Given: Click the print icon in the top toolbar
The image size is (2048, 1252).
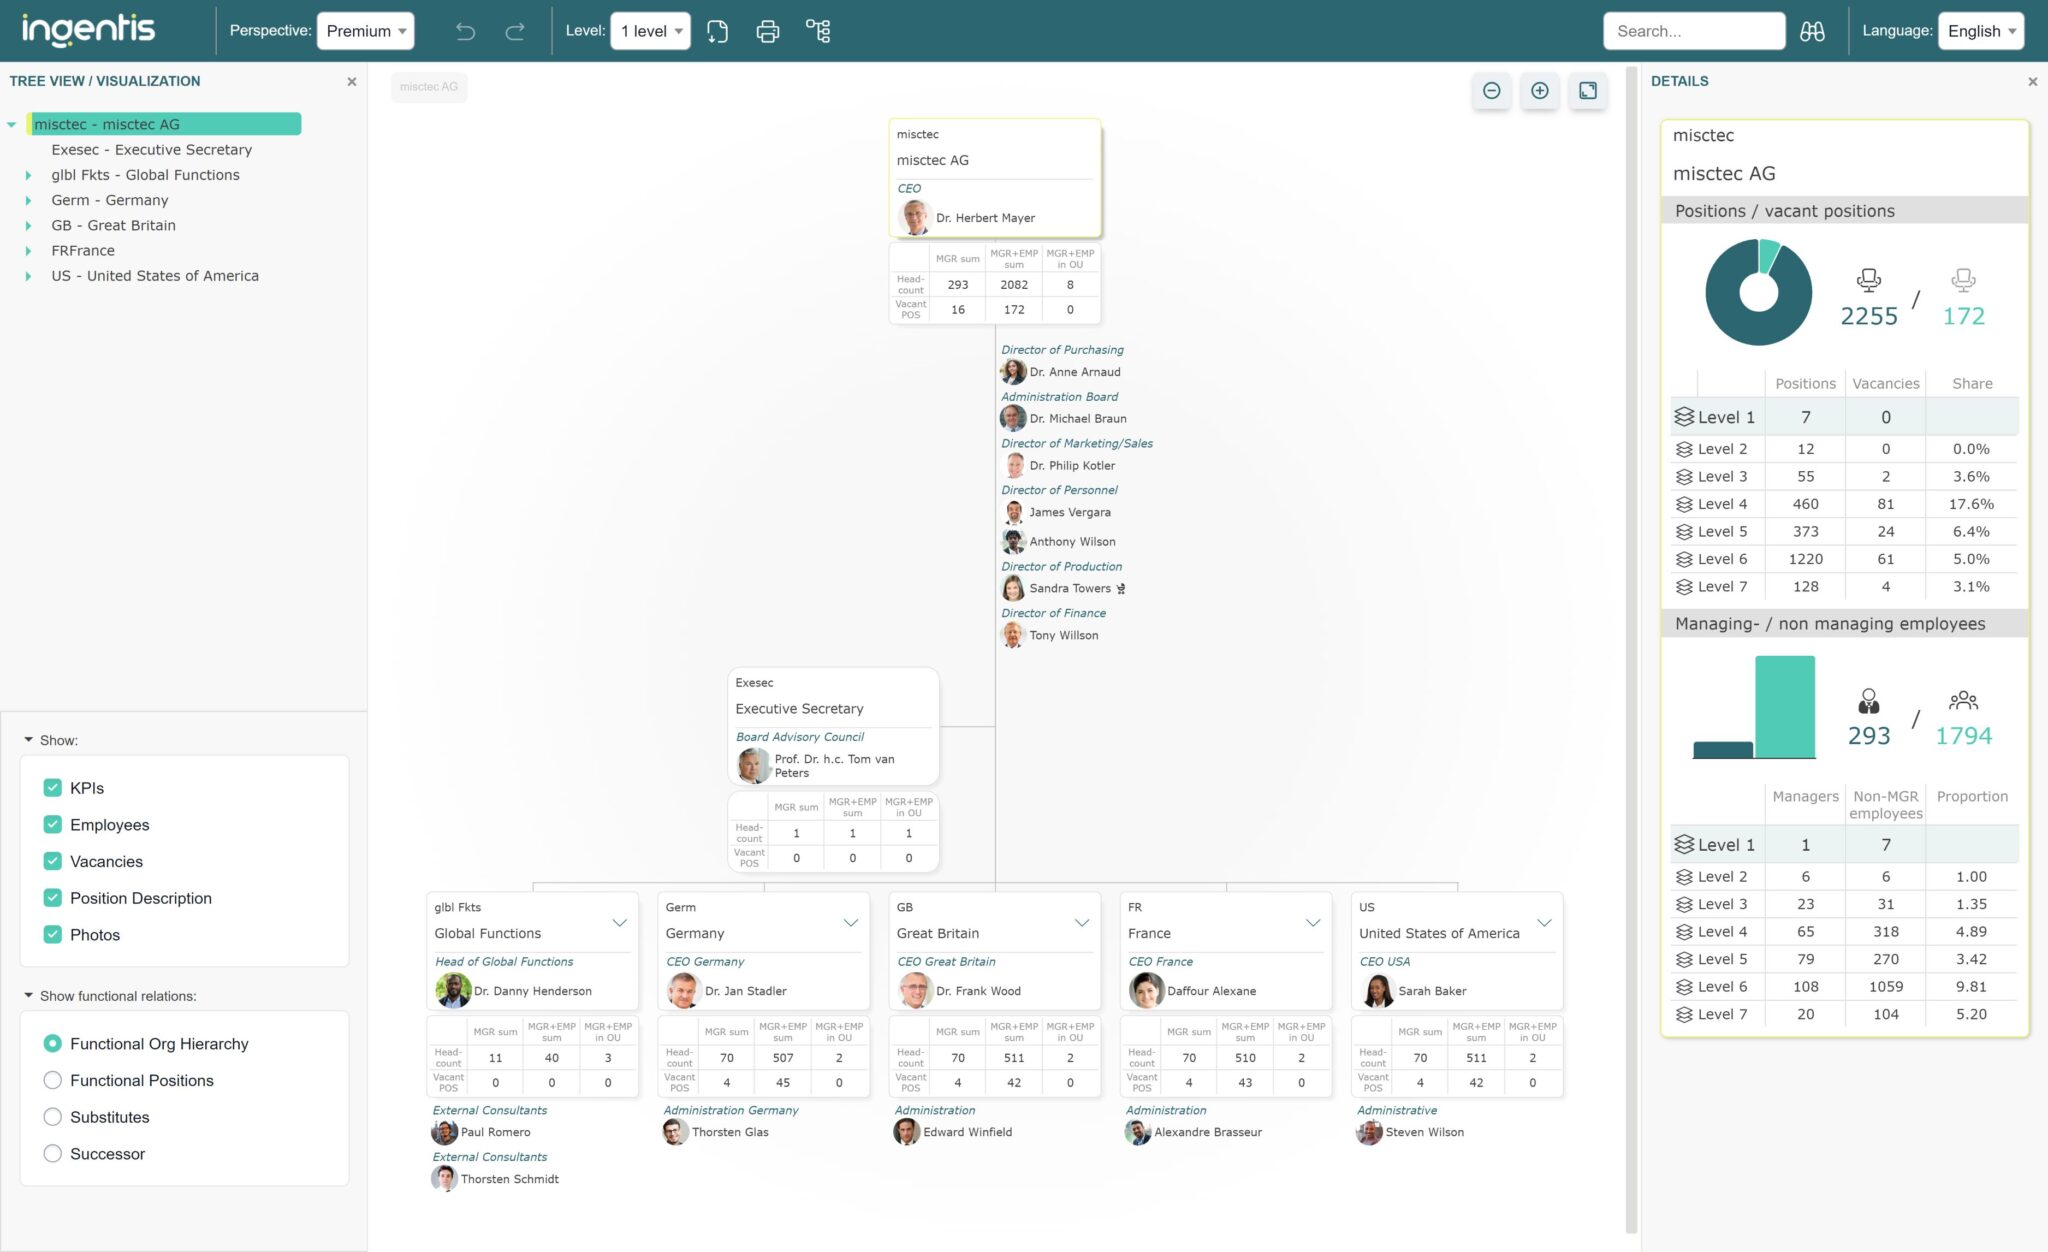Looking at the screenshot, I should 767,31.
